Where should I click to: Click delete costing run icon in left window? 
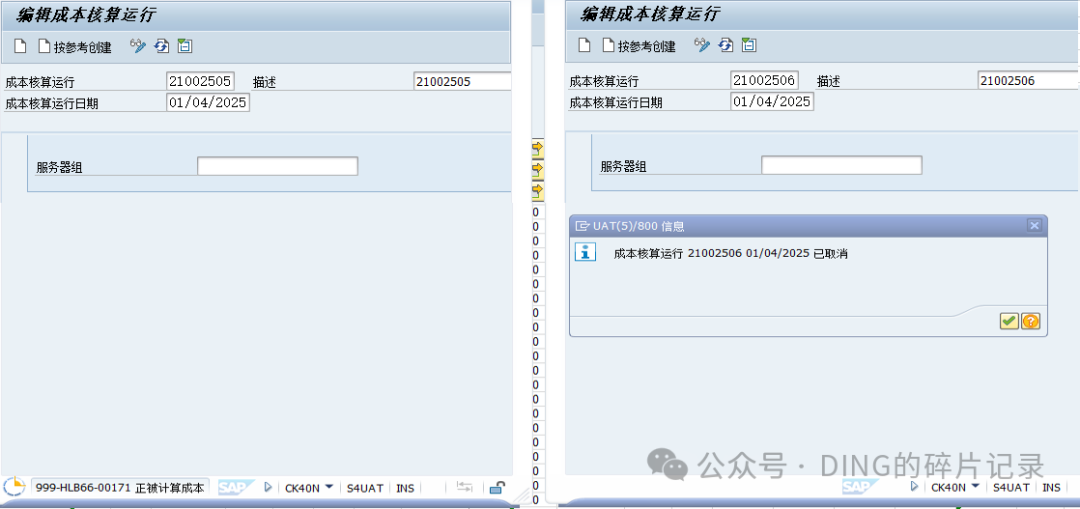click(185, 46)
